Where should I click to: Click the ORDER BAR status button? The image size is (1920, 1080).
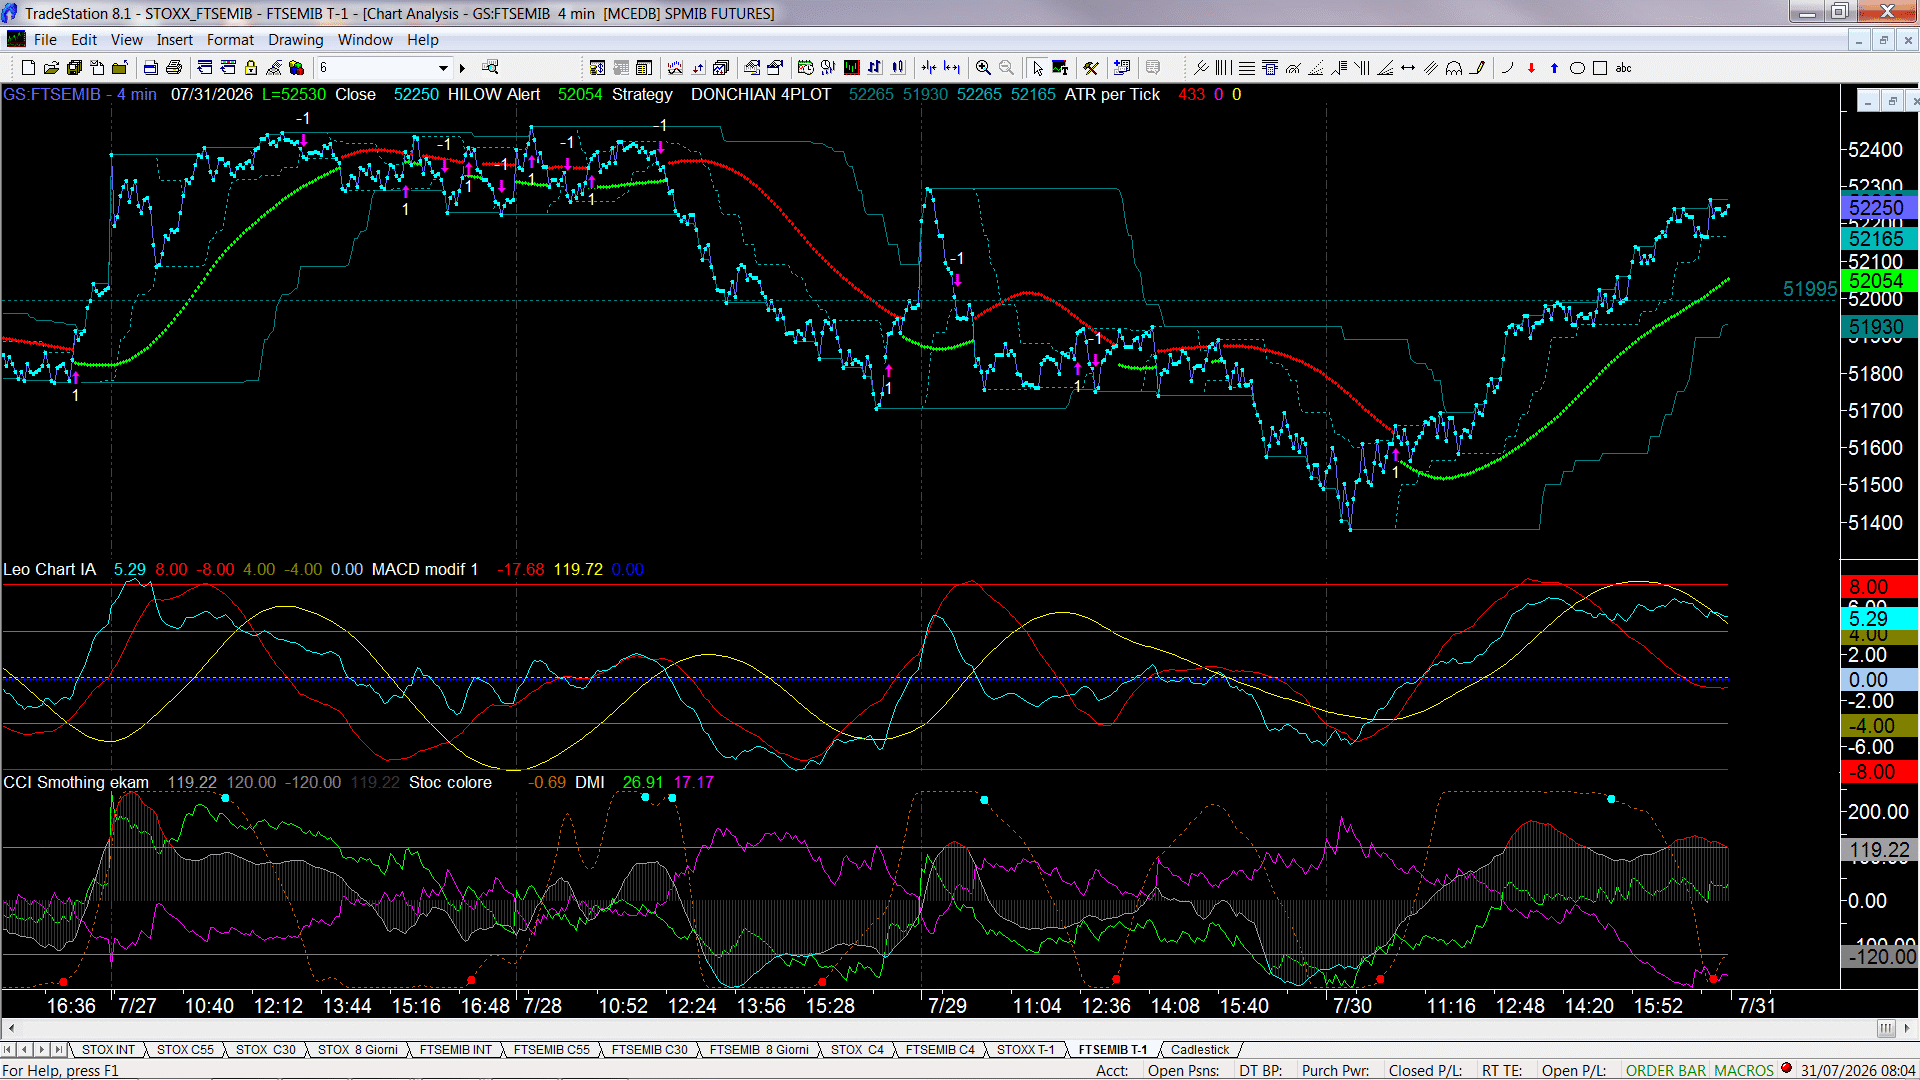pos(1666,1071)
